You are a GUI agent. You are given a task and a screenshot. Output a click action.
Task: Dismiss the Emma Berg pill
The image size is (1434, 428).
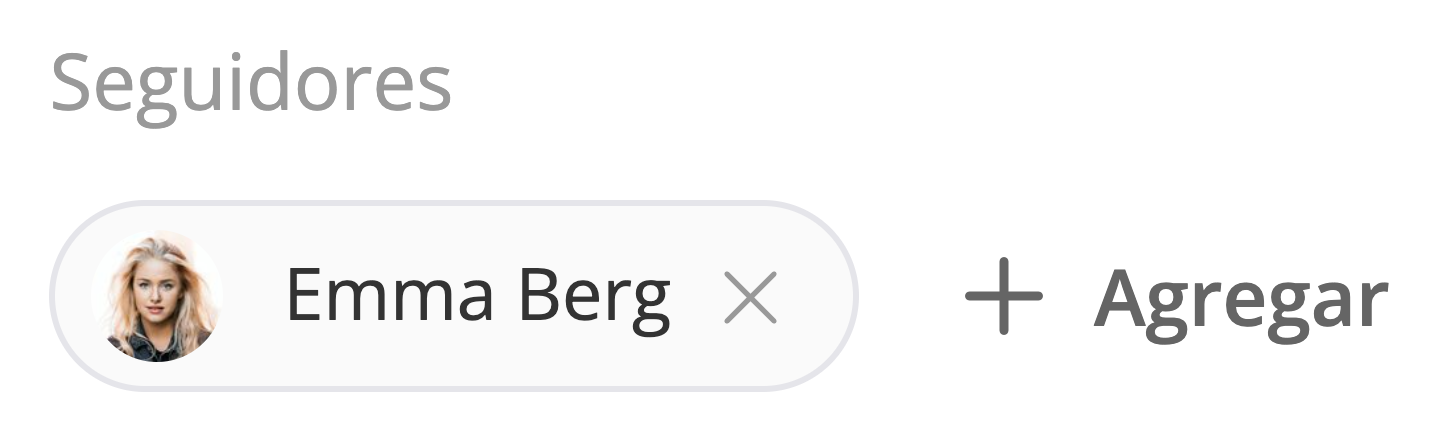(x=750, y=297)
